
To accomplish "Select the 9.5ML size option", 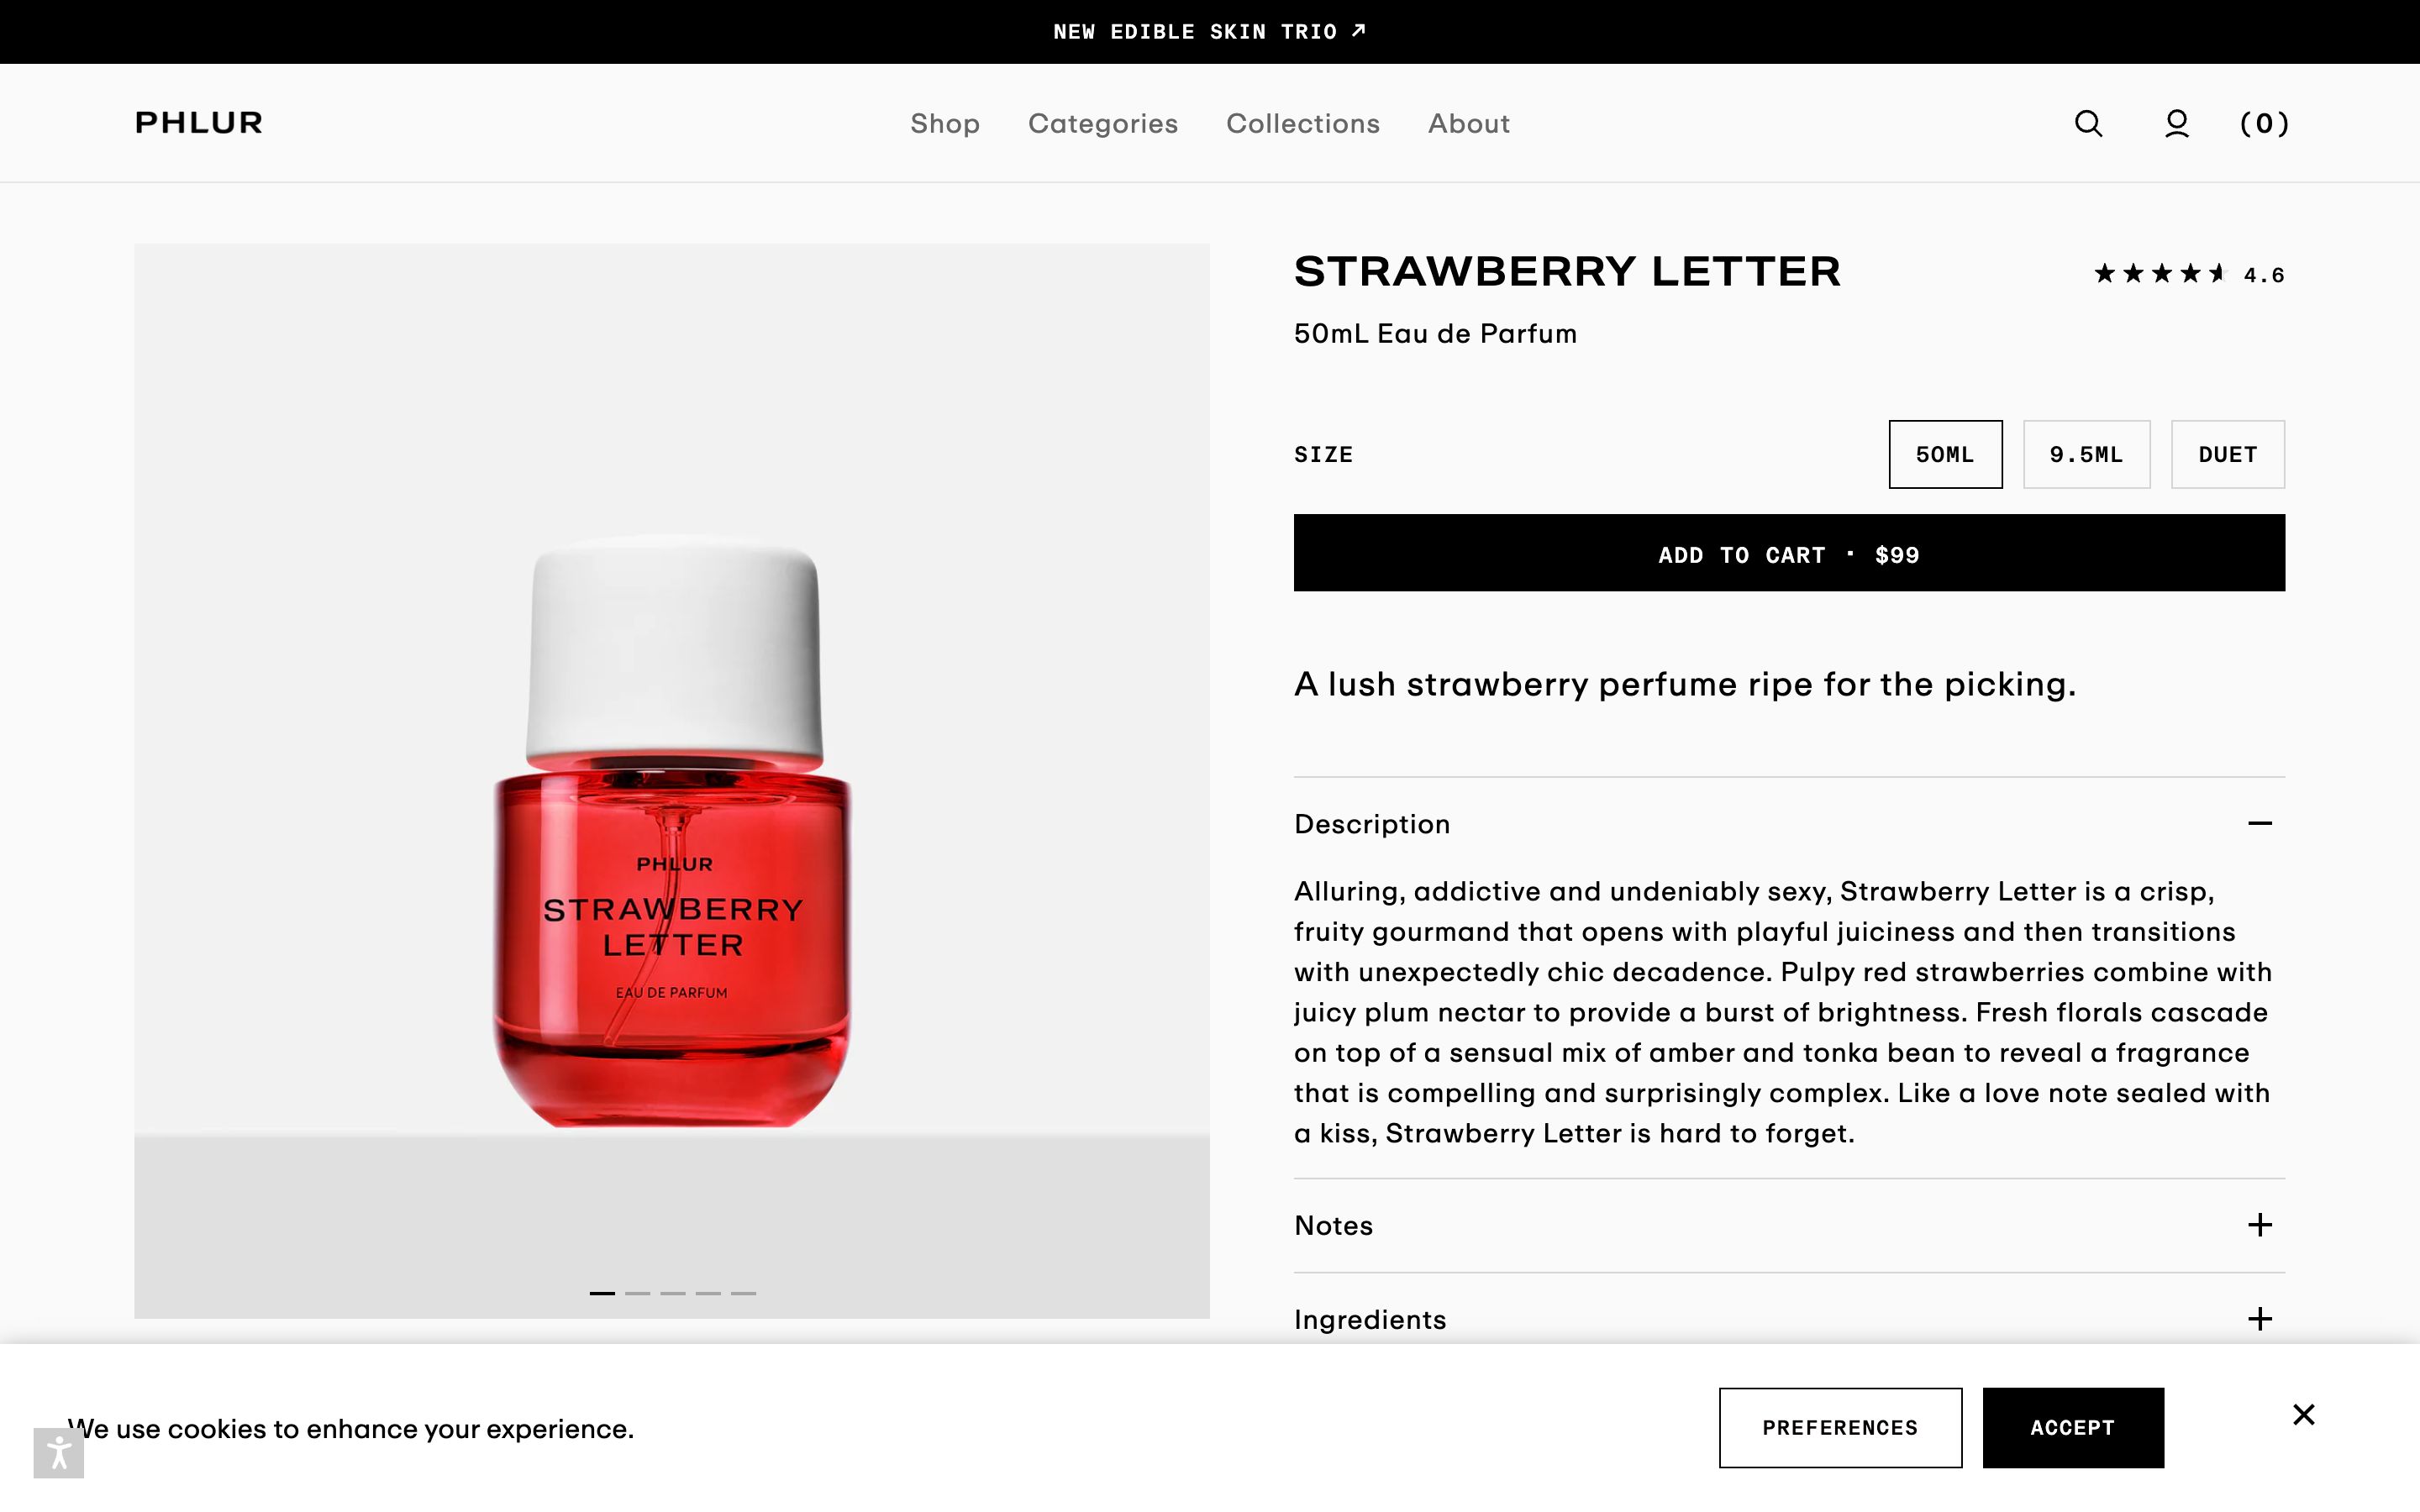I will [x=2086, y=454].
